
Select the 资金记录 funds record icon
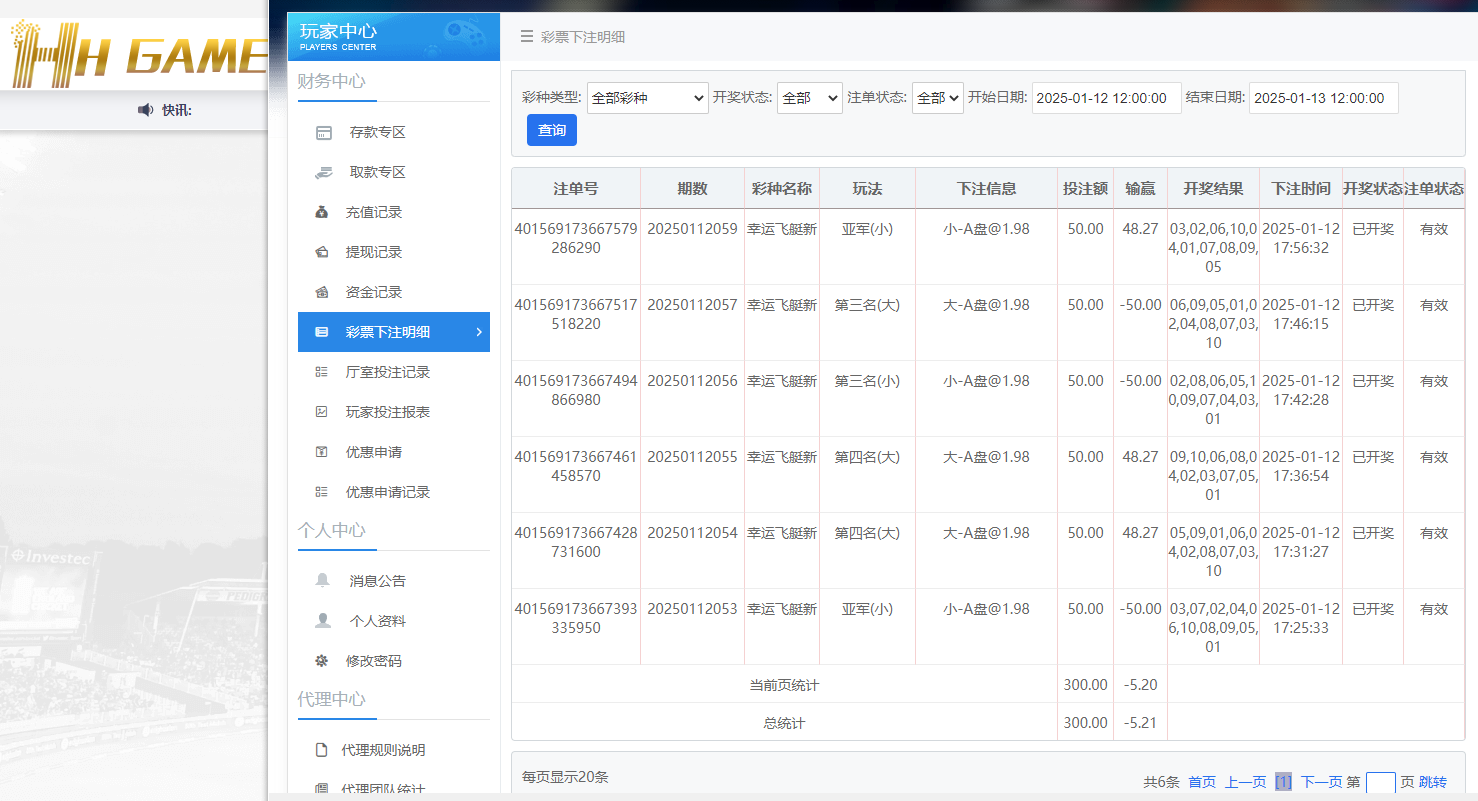[x=323, y=291]
